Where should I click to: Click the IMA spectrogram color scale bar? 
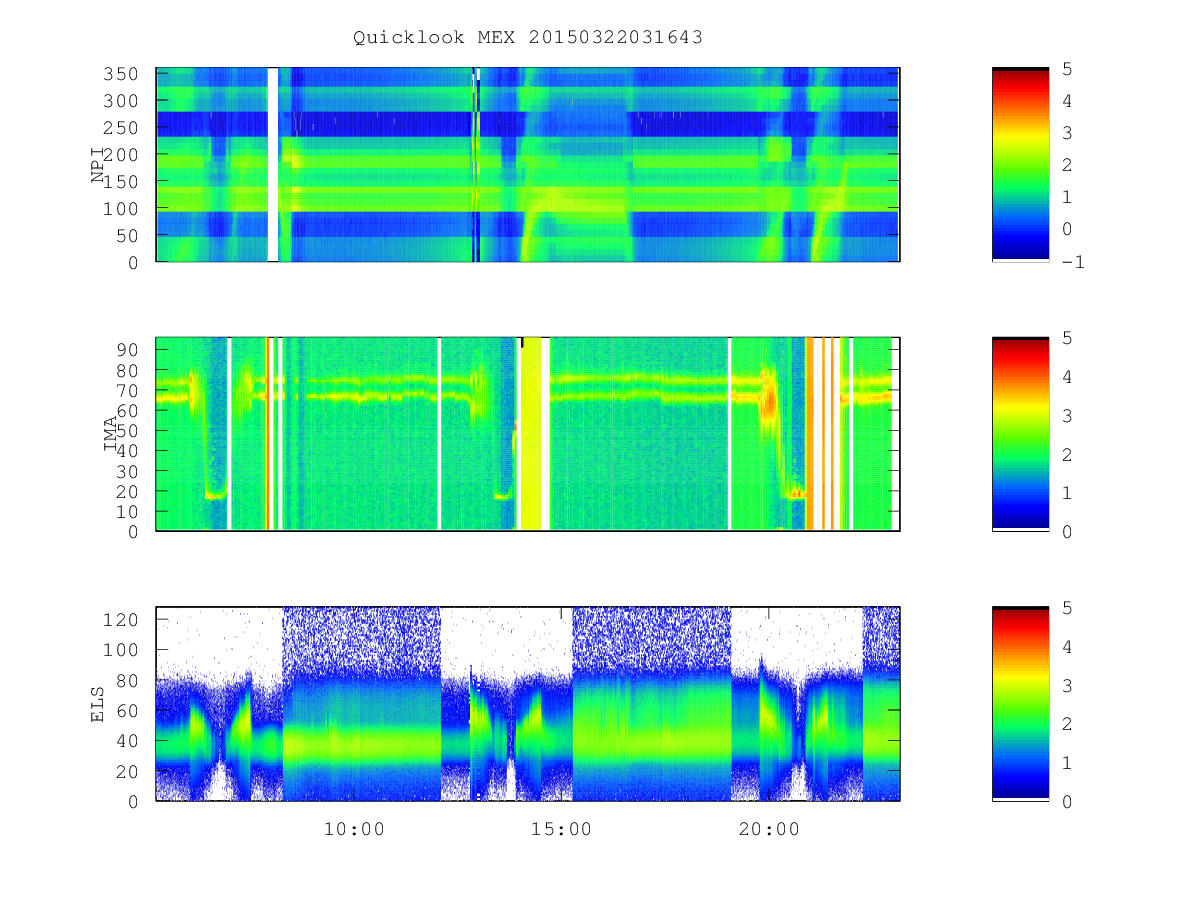(x=1020, y=434)
